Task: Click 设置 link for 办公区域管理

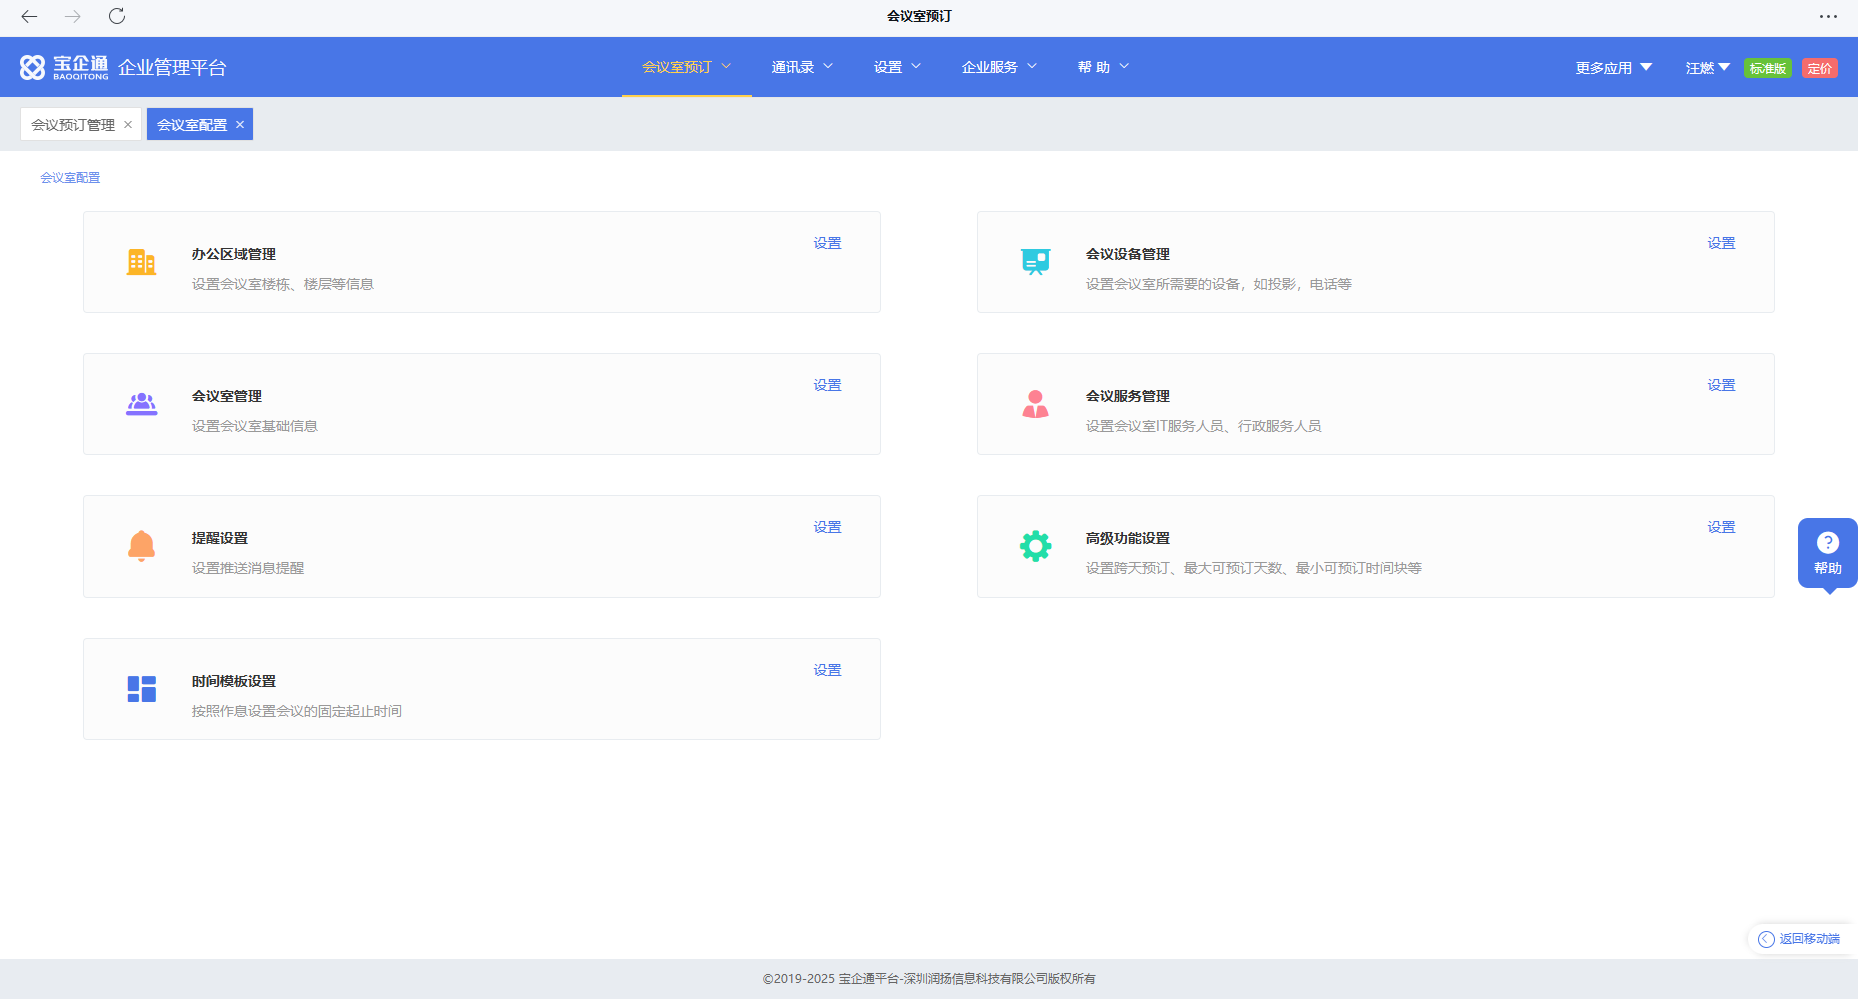Action: (x=827, y=243)
